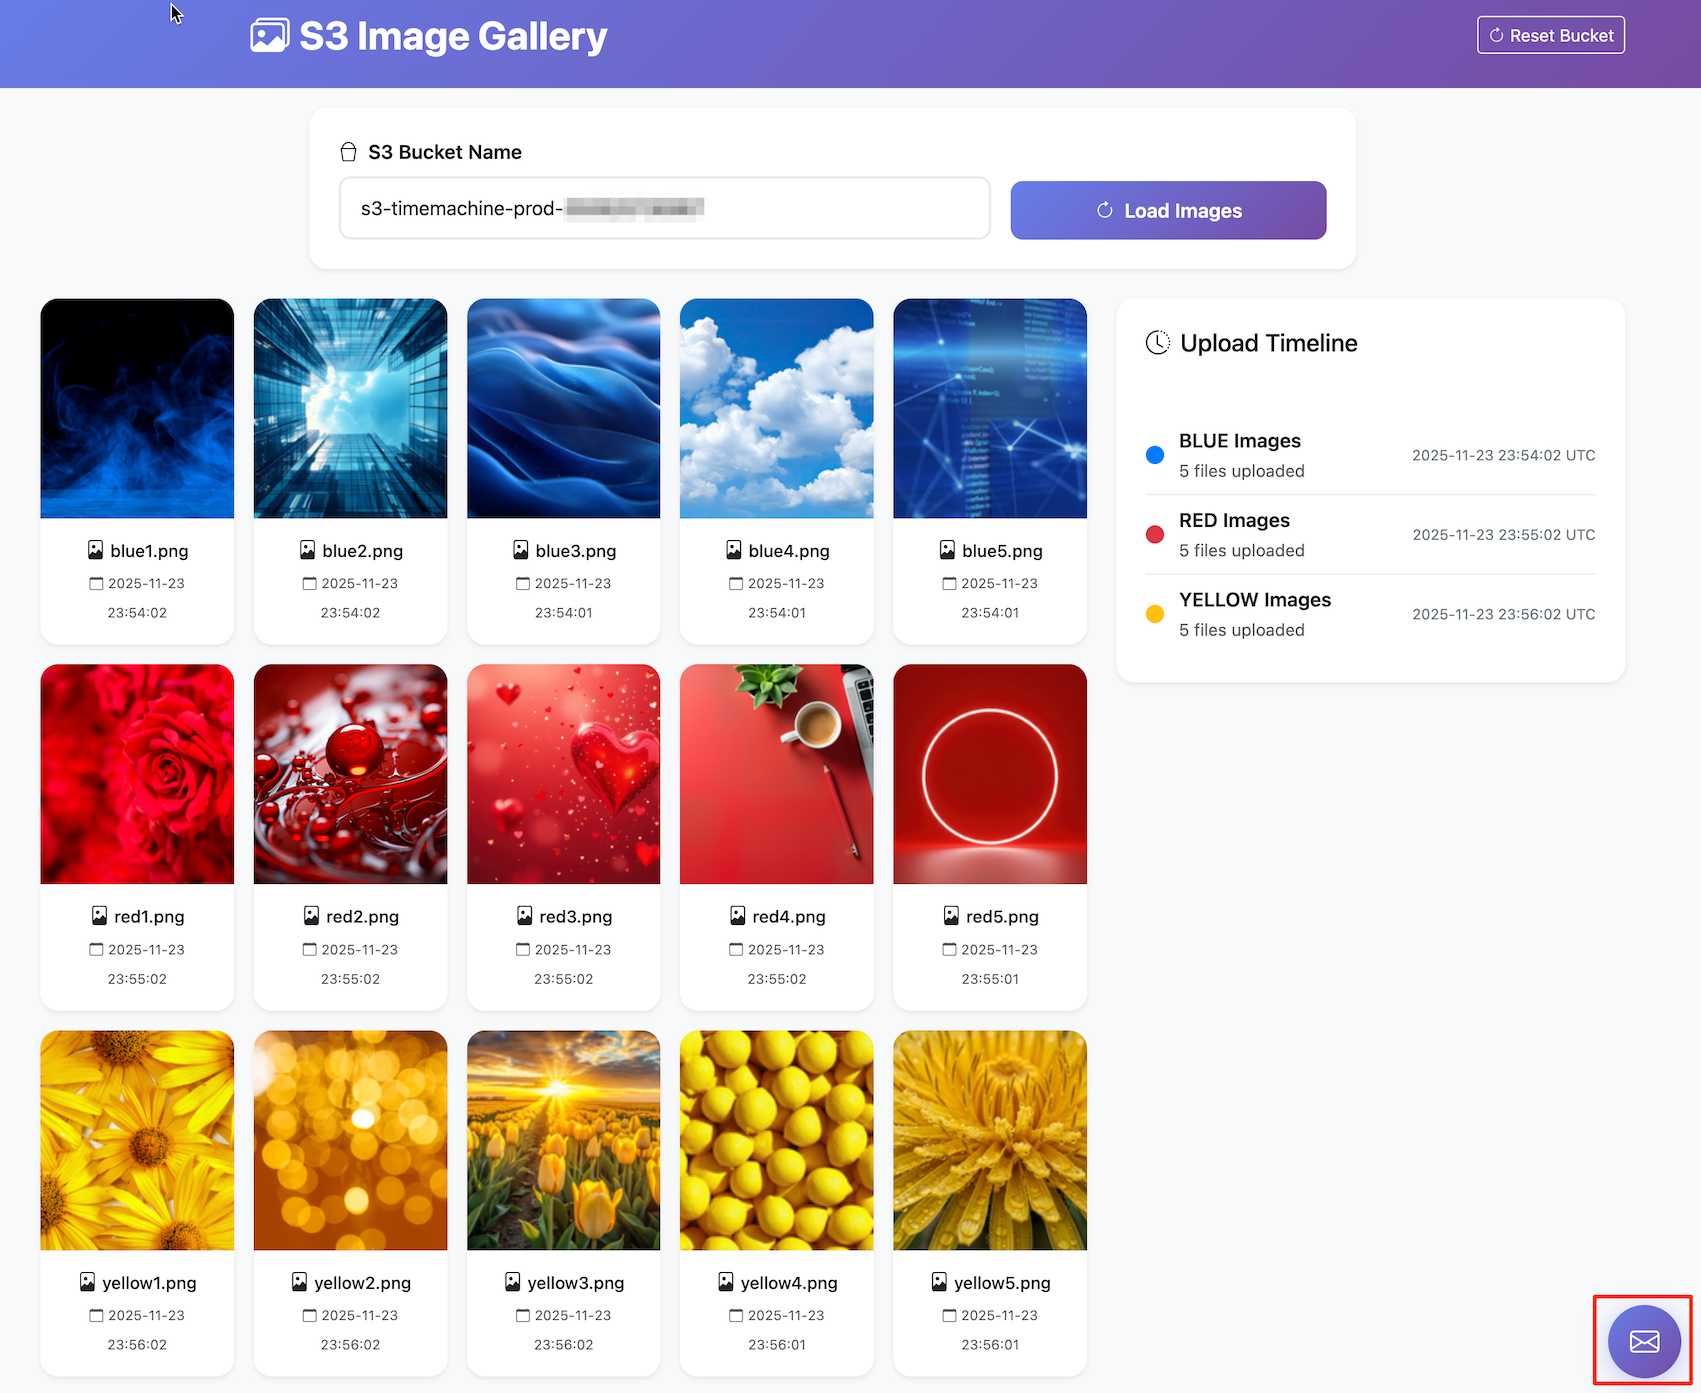The height and width of the screenshot is (1393, 1701).
Task: Open the mail chat floating button
Action: click(x=1643, y=1341)
